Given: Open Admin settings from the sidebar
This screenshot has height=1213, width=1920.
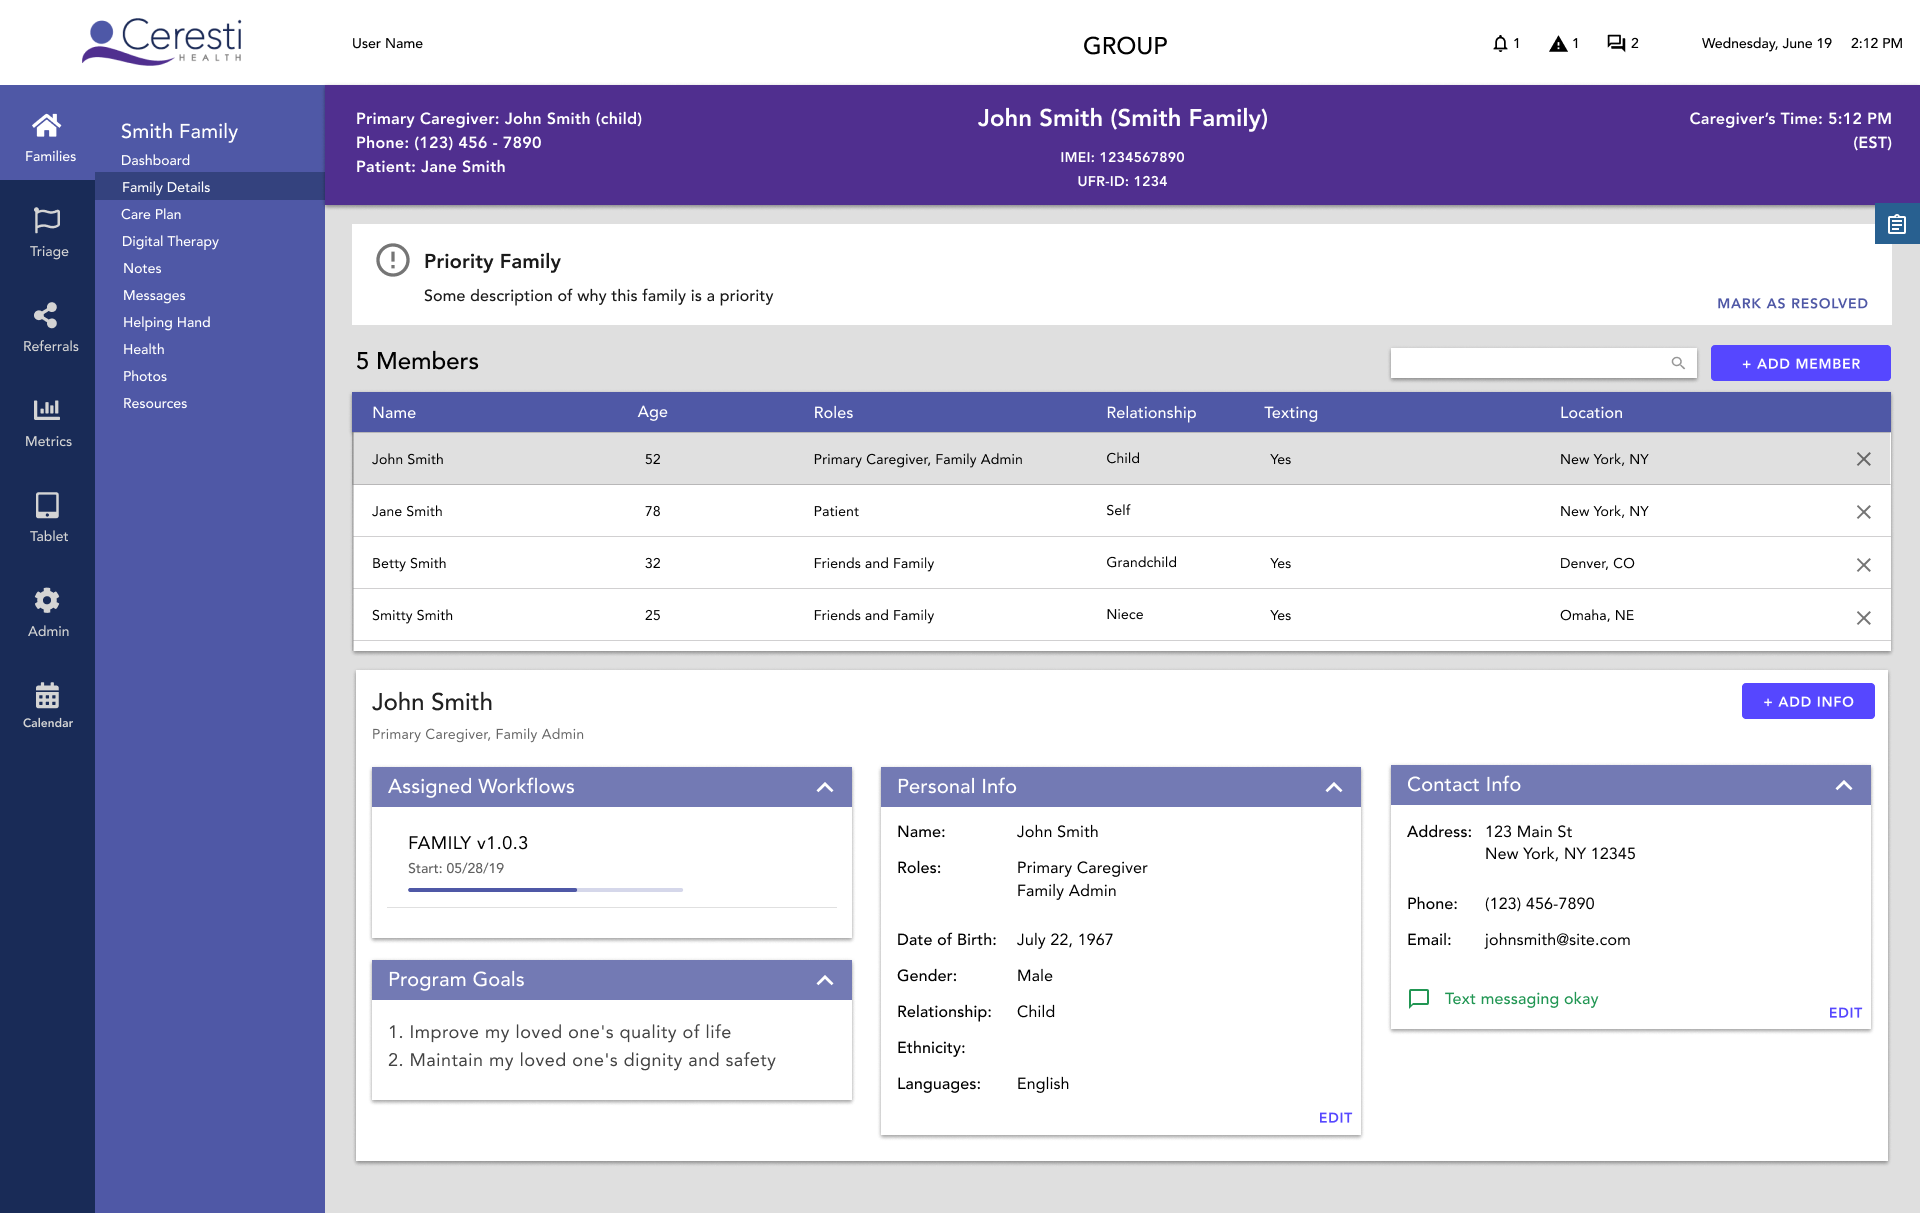Looking at the screenshot, I should pos(47,610).
